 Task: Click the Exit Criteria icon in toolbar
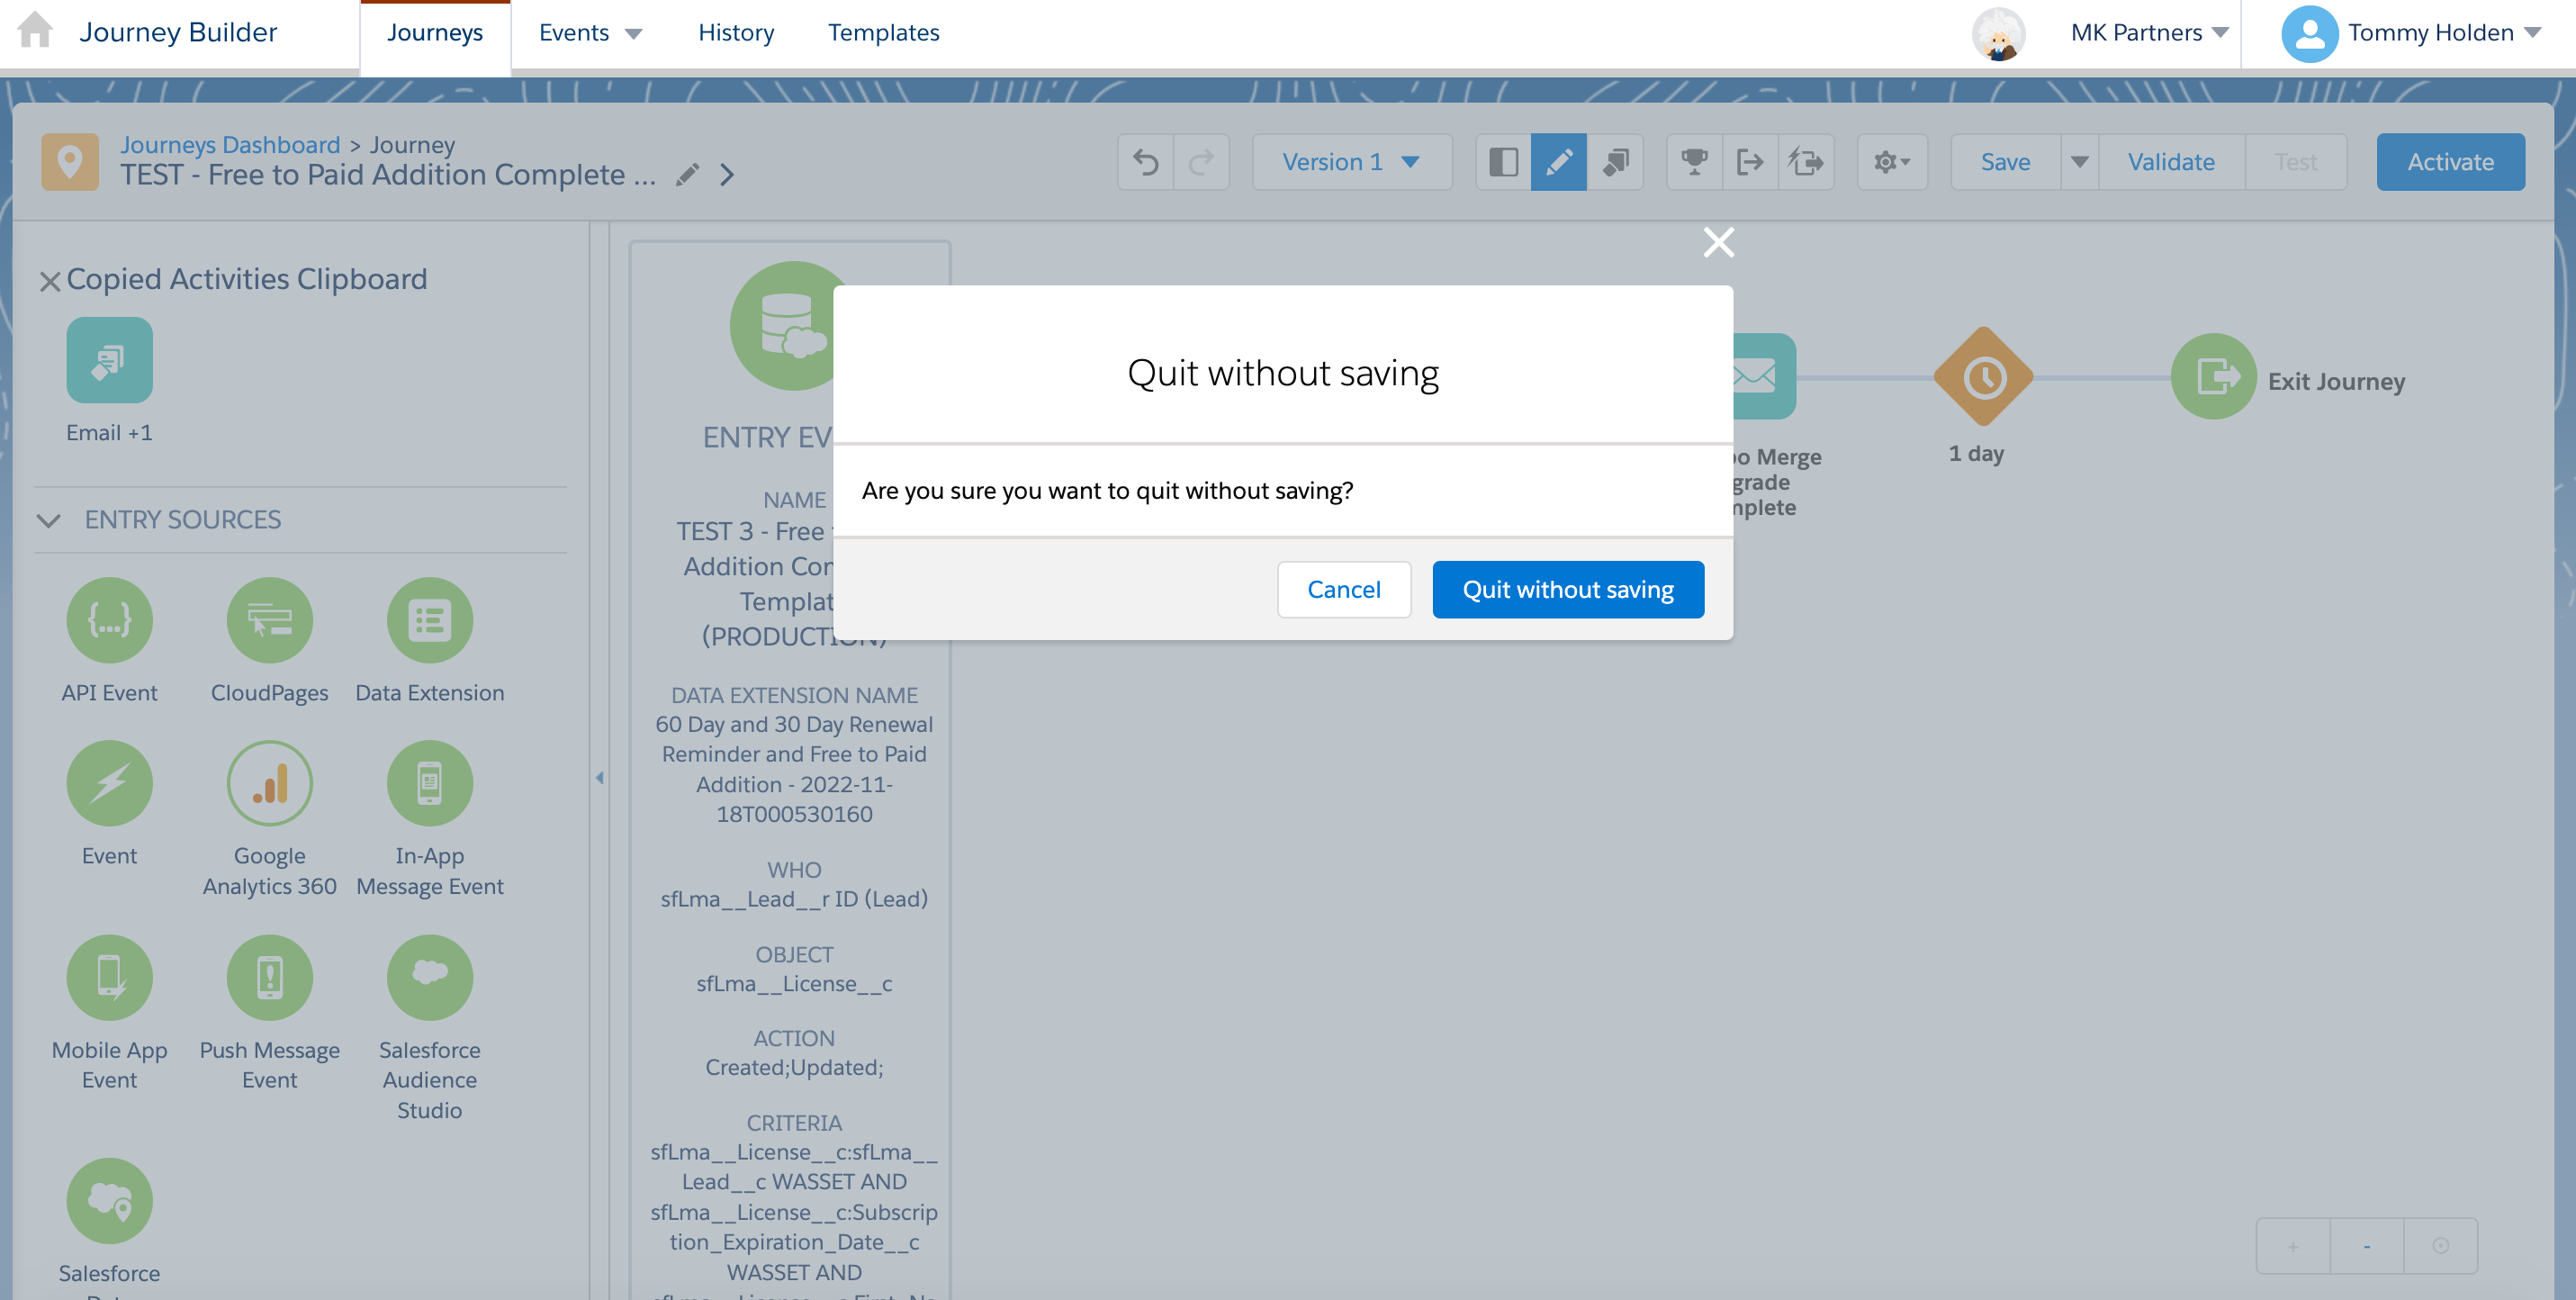pos(1750,162)
